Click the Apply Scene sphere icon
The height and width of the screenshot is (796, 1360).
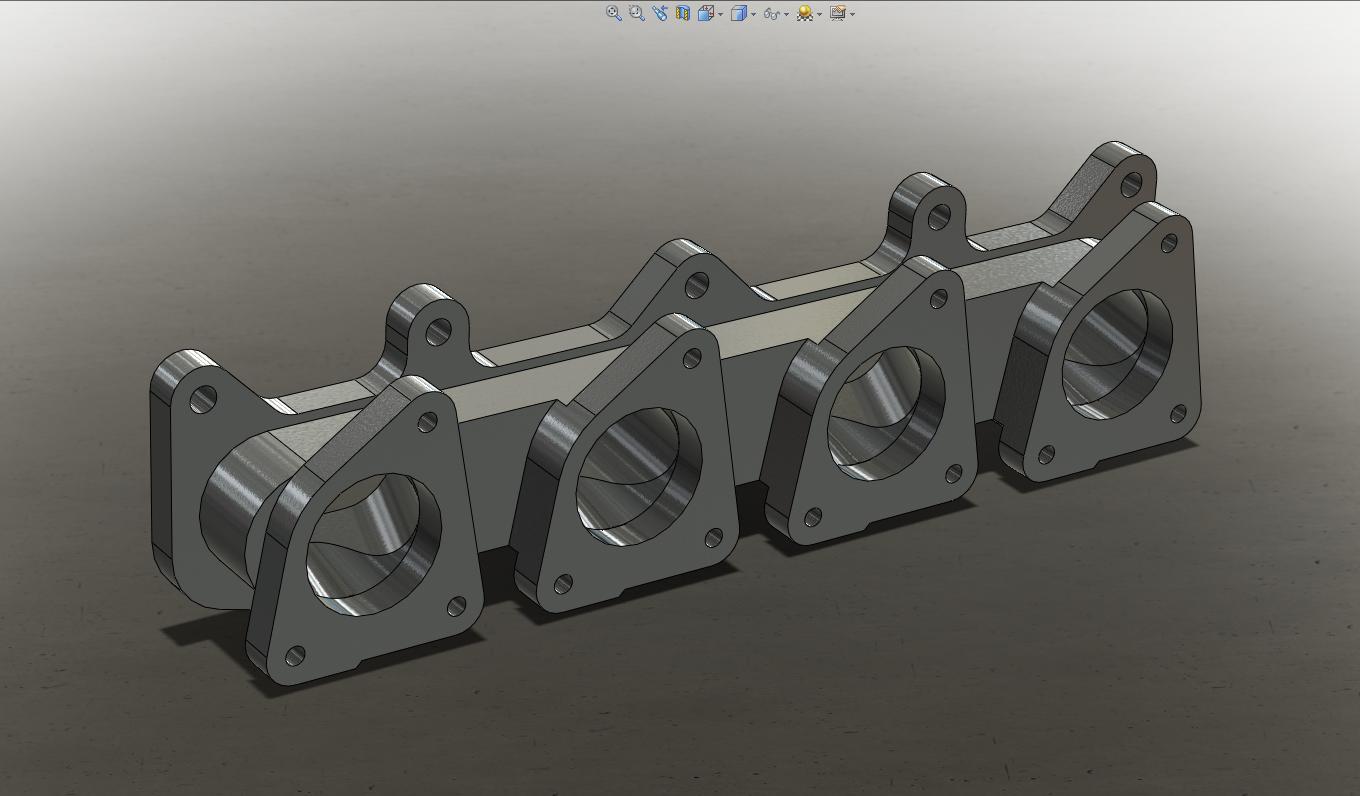pos(804,13)
